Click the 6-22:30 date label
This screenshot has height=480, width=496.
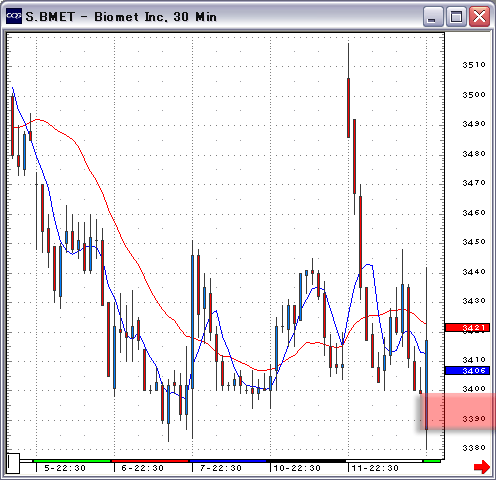142,468
